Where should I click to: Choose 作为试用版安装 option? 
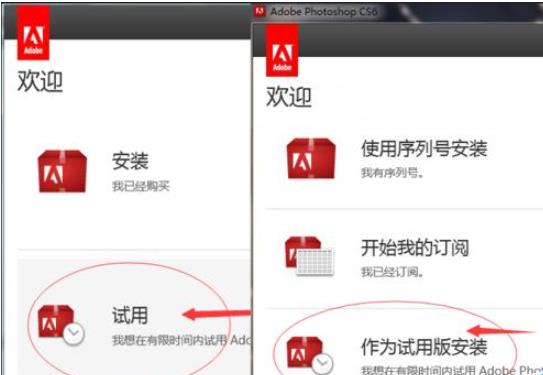coord(424,347)
